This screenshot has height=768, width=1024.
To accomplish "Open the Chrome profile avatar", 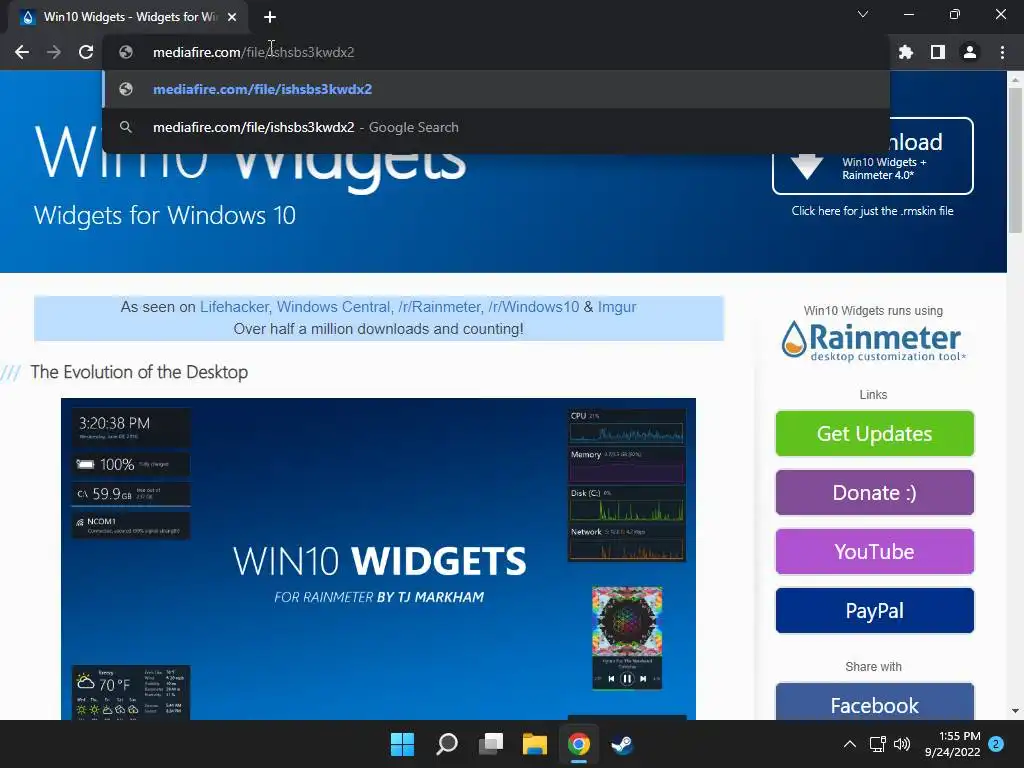I will click(970, 52).
